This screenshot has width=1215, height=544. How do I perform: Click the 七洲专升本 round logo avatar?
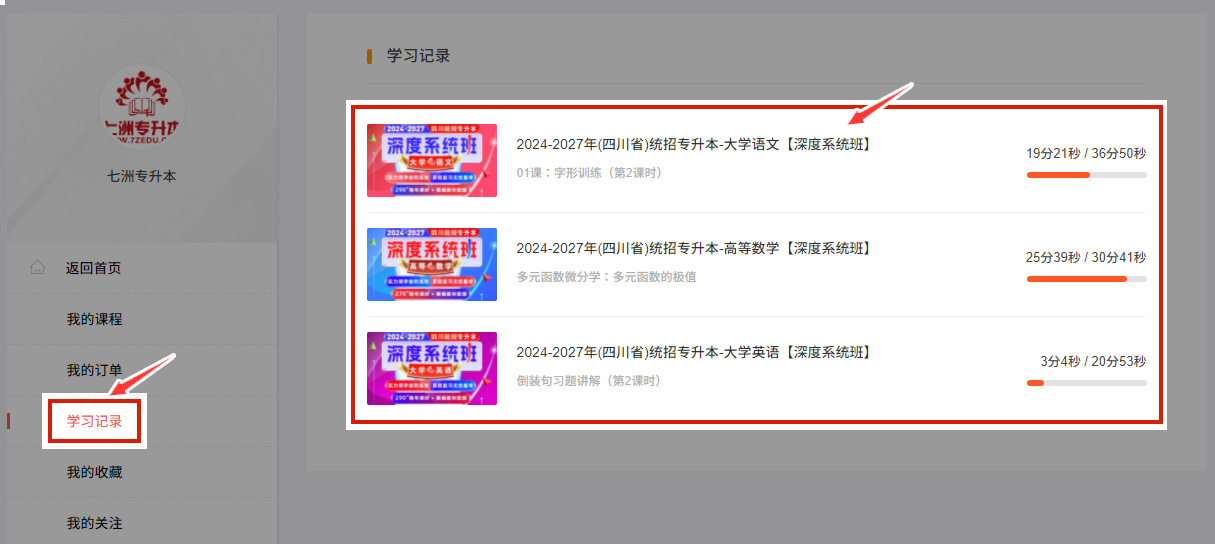pos(142,107)
